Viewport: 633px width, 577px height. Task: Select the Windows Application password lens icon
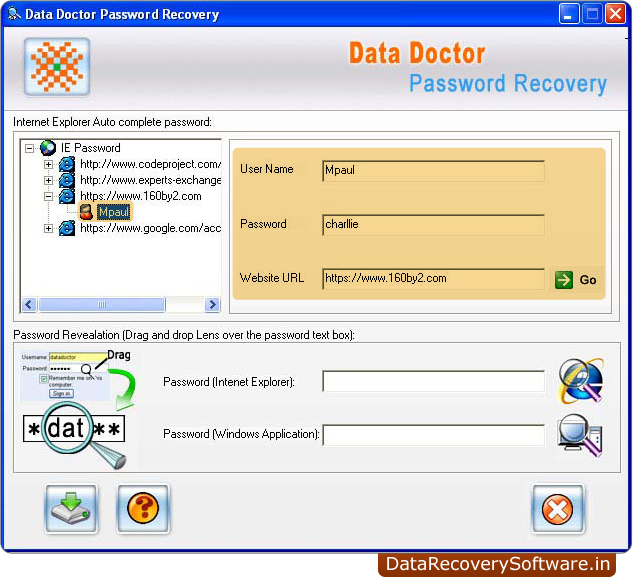(580, 435)
